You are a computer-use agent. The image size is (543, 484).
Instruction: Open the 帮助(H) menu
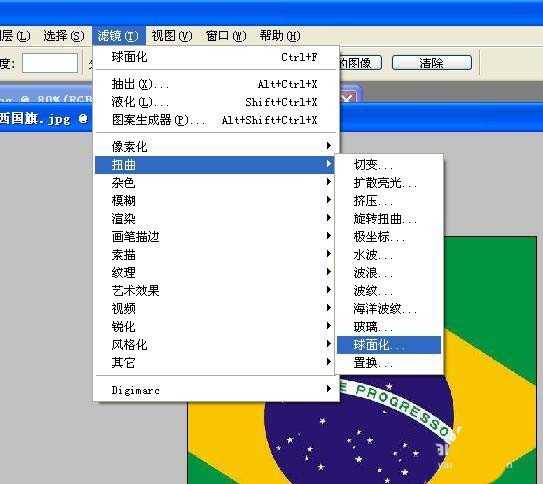280,36
